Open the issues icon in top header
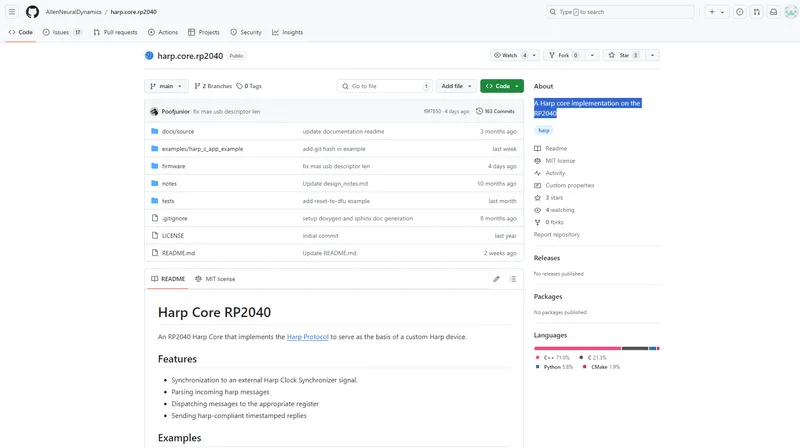Image resolution: width=800 pixels, height=448 pixels. pyautogui.click(x=739, y=12)
